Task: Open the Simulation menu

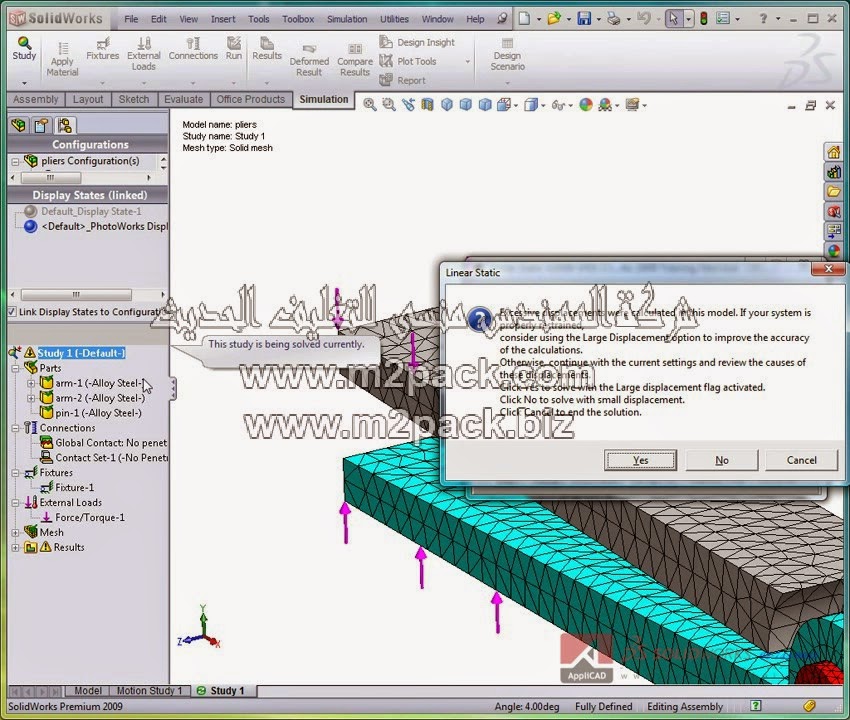Action: tap(347, 19)
